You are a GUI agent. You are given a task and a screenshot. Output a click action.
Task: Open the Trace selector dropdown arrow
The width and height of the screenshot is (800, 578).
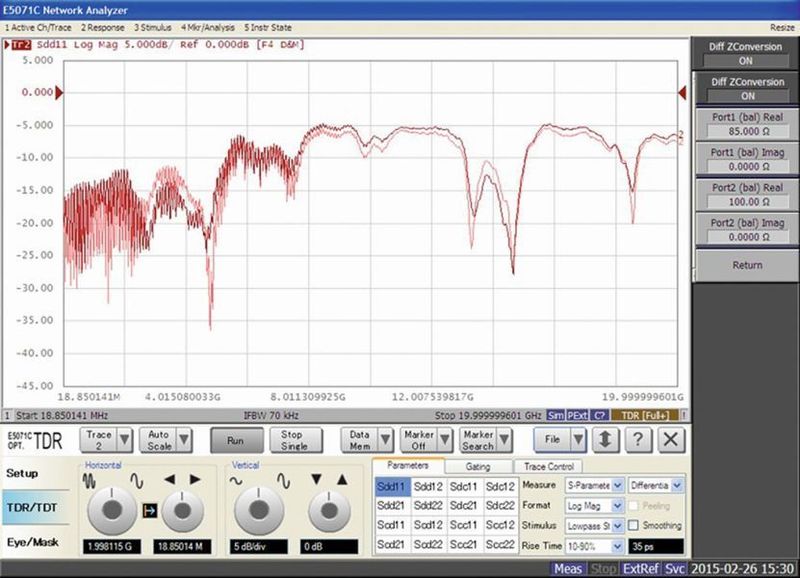click(x=122, y=439)
